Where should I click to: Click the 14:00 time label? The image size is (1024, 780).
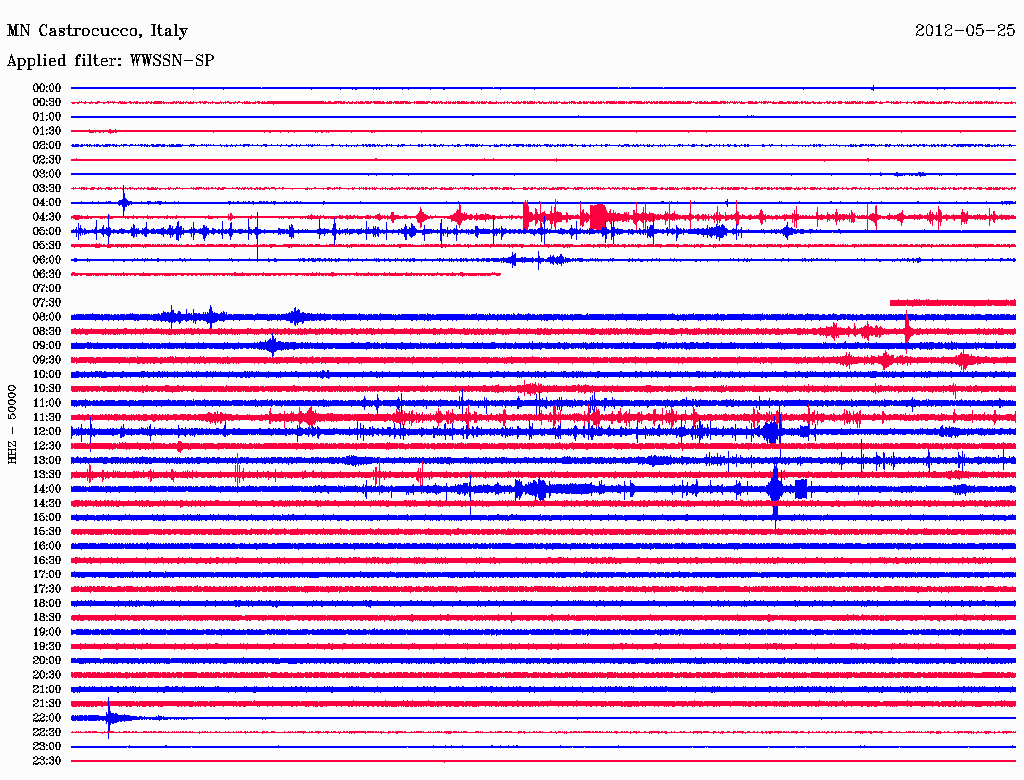(47, 489)
